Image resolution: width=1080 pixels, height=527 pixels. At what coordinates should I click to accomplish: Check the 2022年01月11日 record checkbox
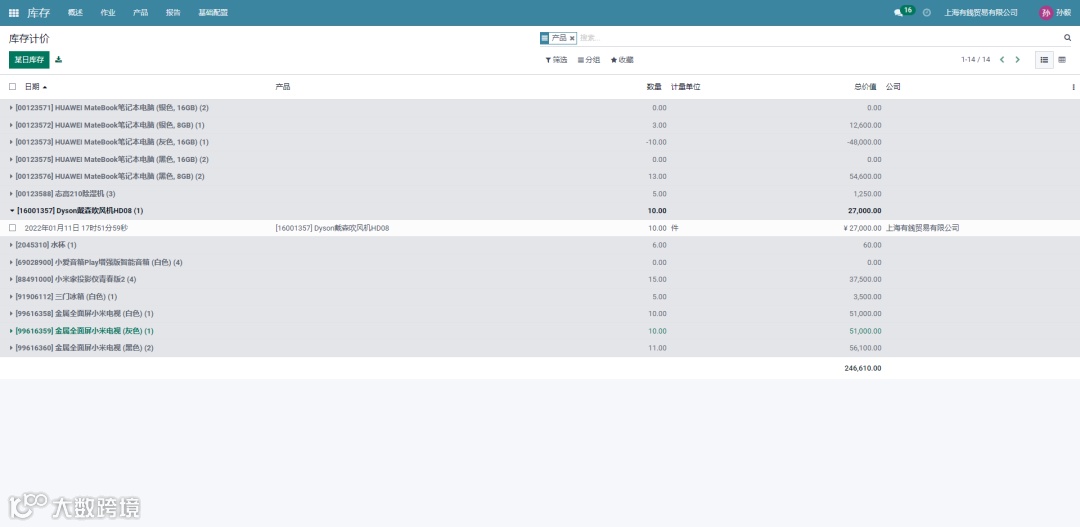click(12, 227)
